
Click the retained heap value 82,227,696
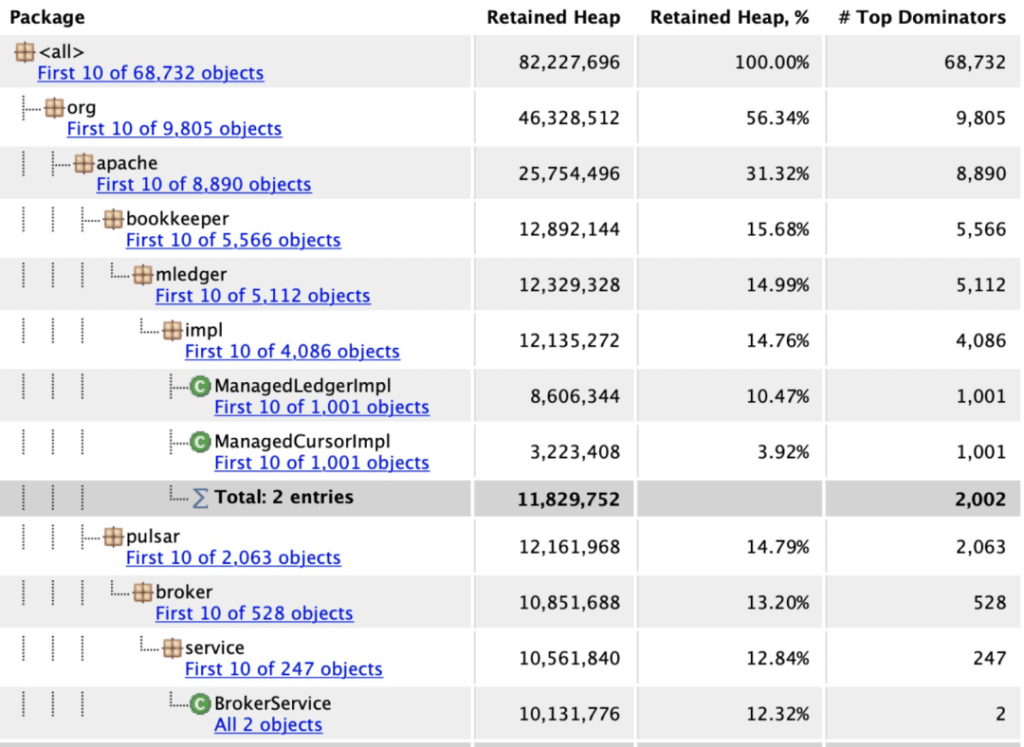(569, 62)
